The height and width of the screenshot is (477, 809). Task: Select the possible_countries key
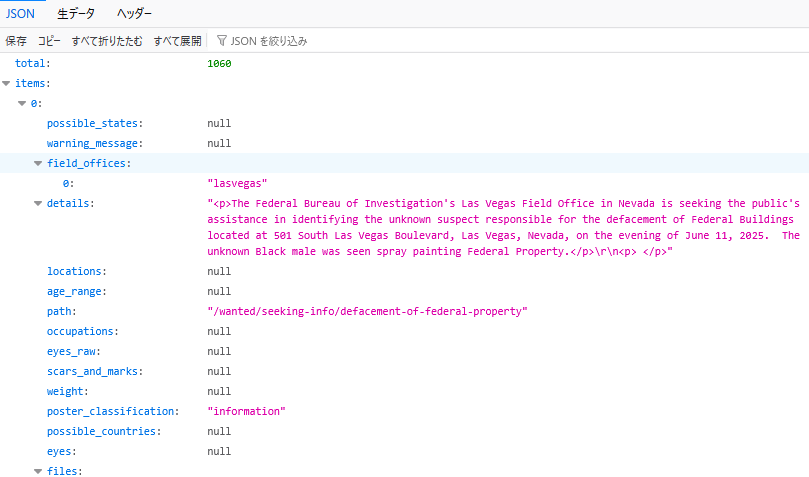coord(105,431)
